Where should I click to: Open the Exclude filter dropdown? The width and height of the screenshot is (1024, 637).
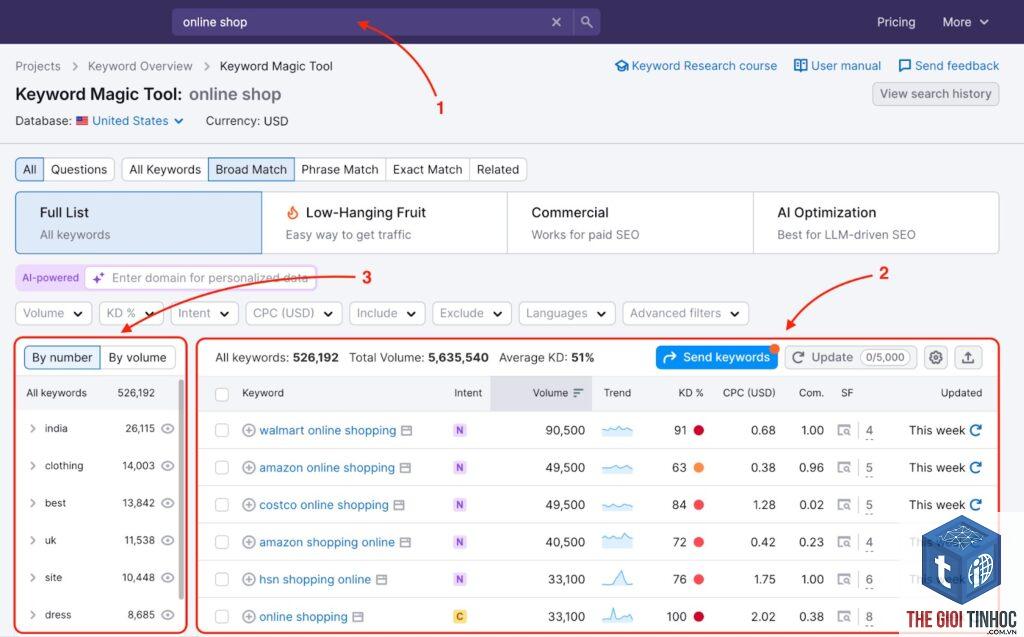pyautogui.click(x=472, y=314)
